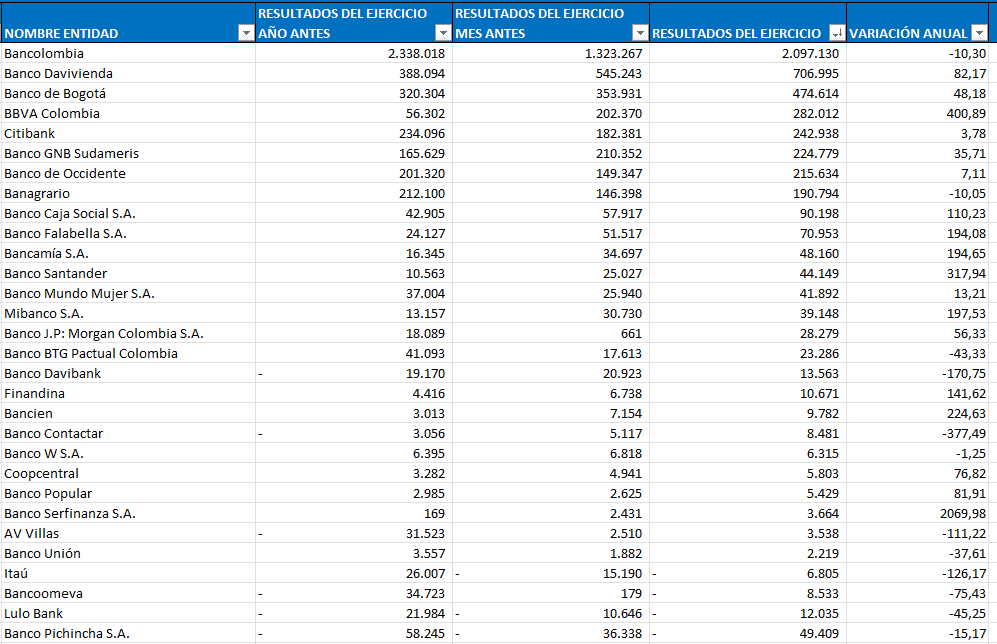Image resolution: width=997 pixels, height=644 pixels.
Task: Select the Banco Mundo Mujer S.A. cell
Action: click(x=128, y=294)
